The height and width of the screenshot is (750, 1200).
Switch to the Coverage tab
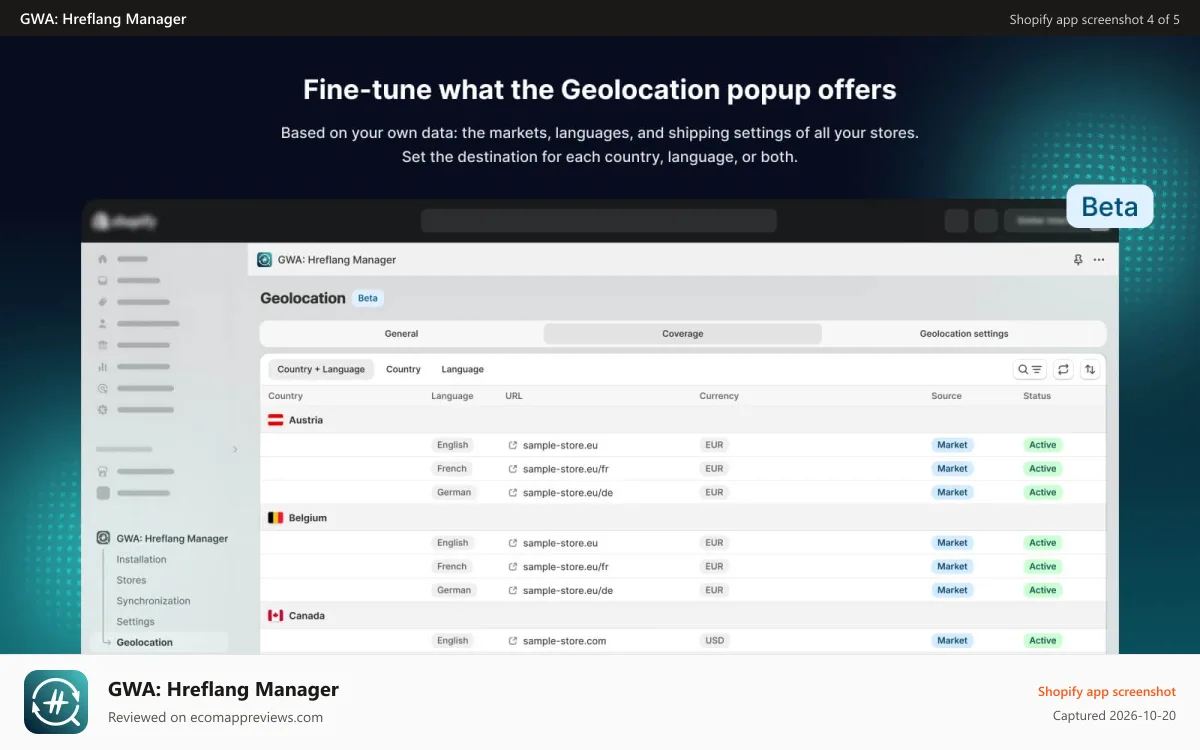[683, 334]
